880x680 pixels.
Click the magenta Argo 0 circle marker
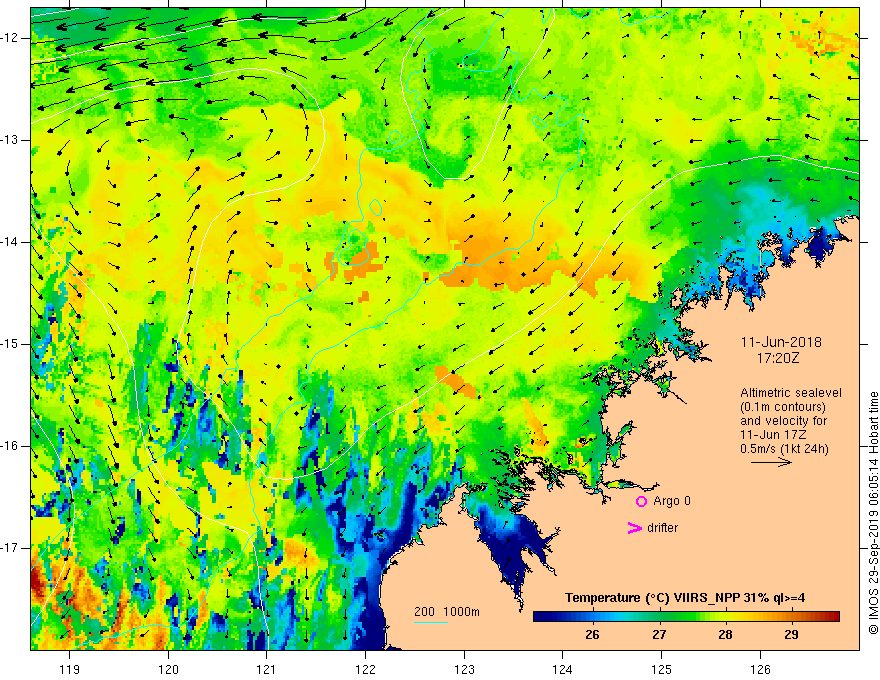click(641, 502)
